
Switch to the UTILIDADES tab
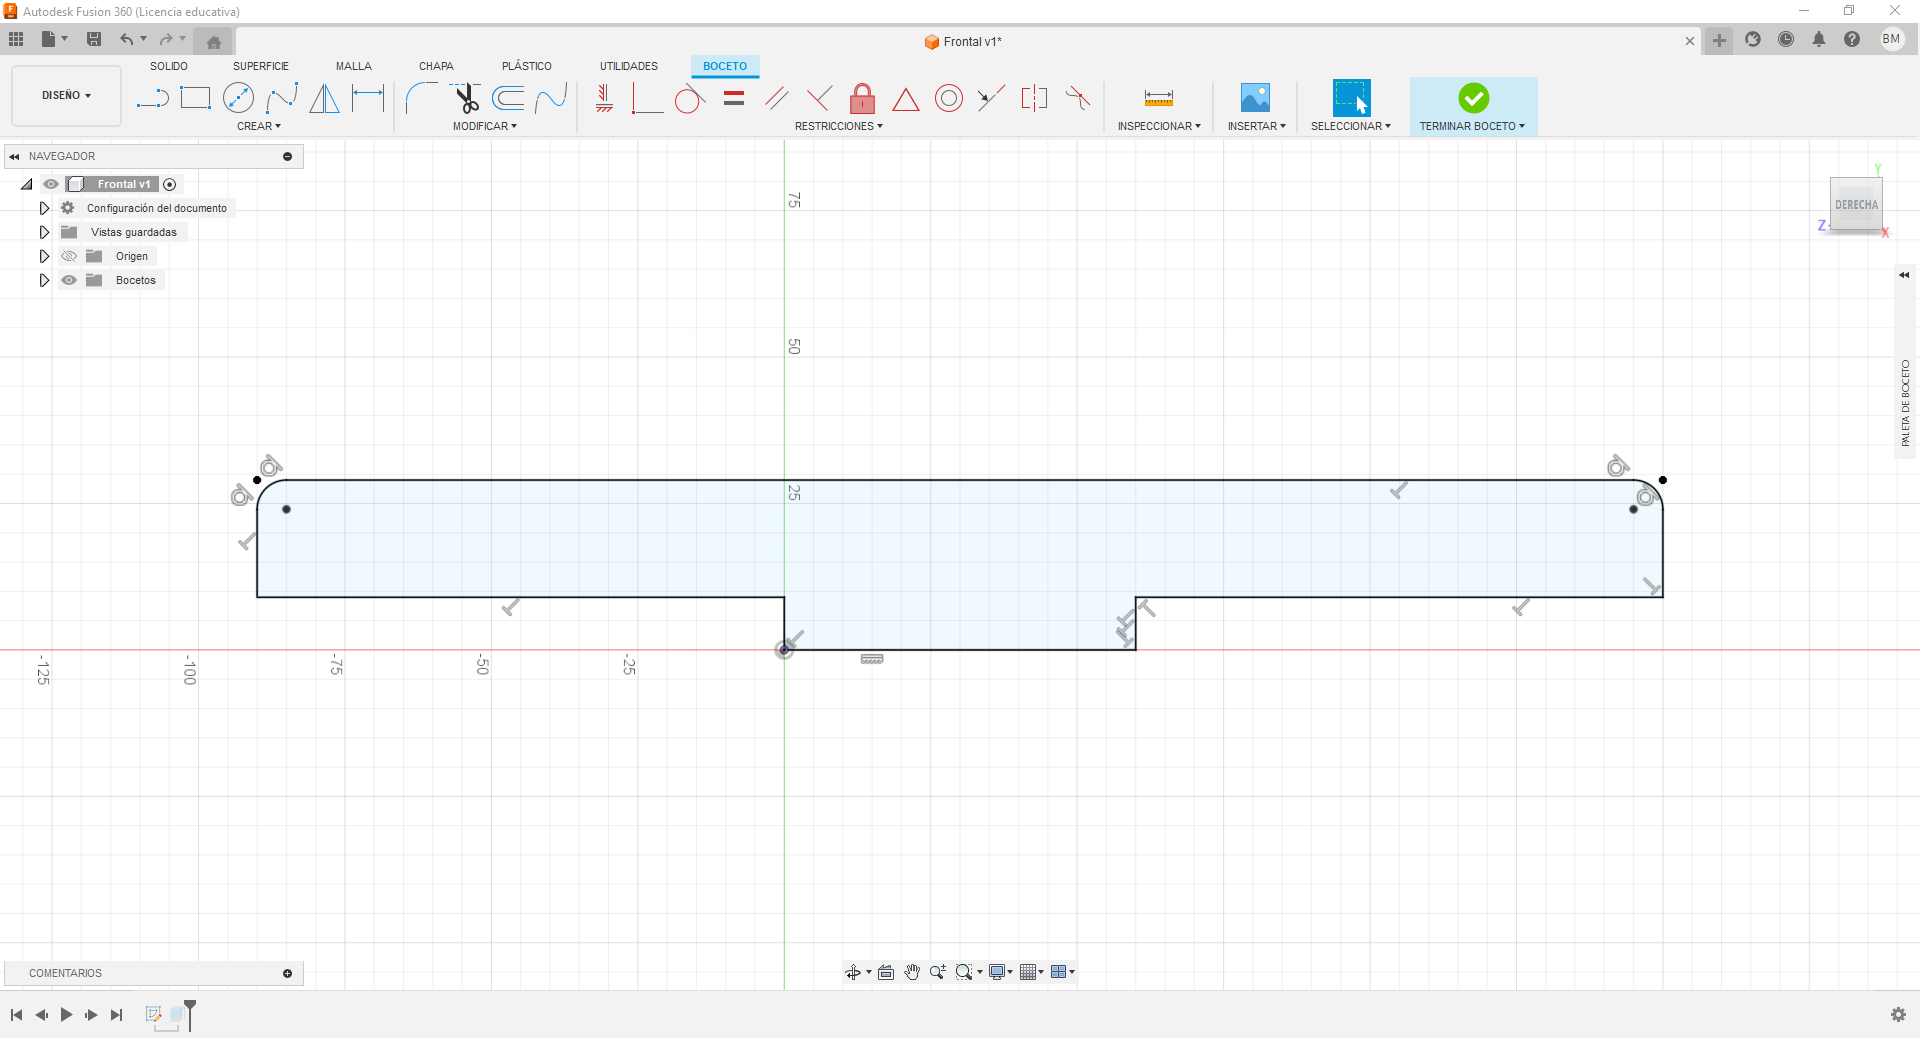(629, 66)
